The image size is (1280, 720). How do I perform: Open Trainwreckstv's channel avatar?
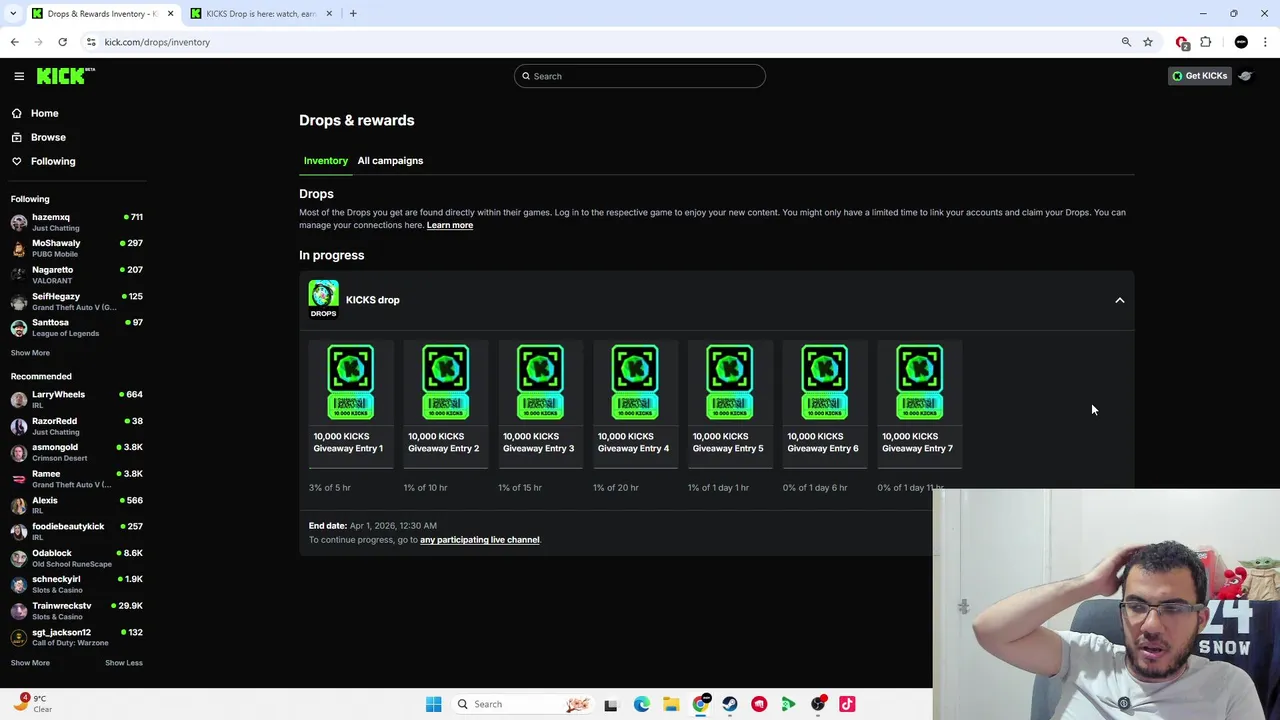click(x=19, y=611)
